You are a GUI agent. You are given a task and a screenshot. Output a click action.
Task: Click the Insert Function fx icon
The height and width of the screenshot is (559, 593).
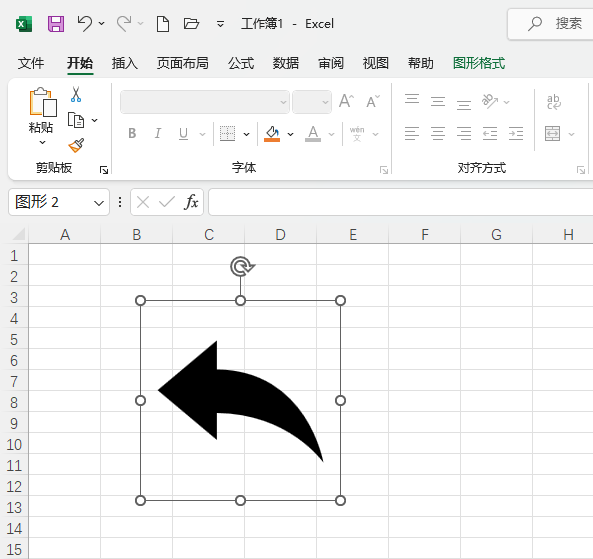click(x=191, y=202)
